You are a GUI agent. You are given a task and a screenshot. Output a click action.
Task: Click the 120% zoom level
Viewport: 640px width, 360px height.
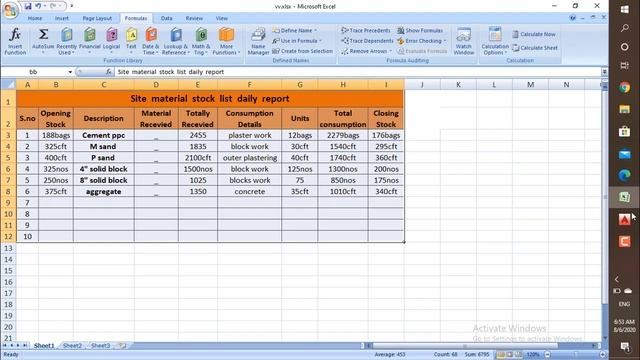(533, 355)
